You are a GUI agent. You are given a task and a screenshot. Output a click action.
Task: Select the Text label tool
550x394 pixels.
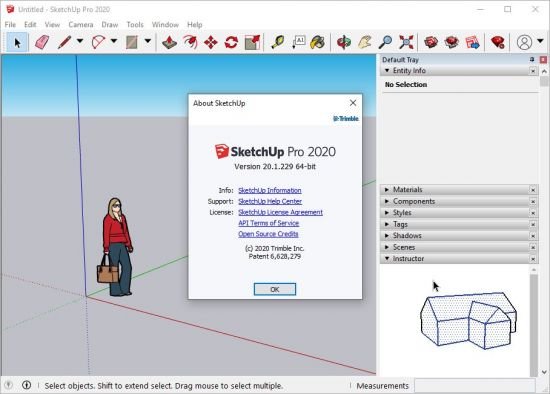point(299,42)
